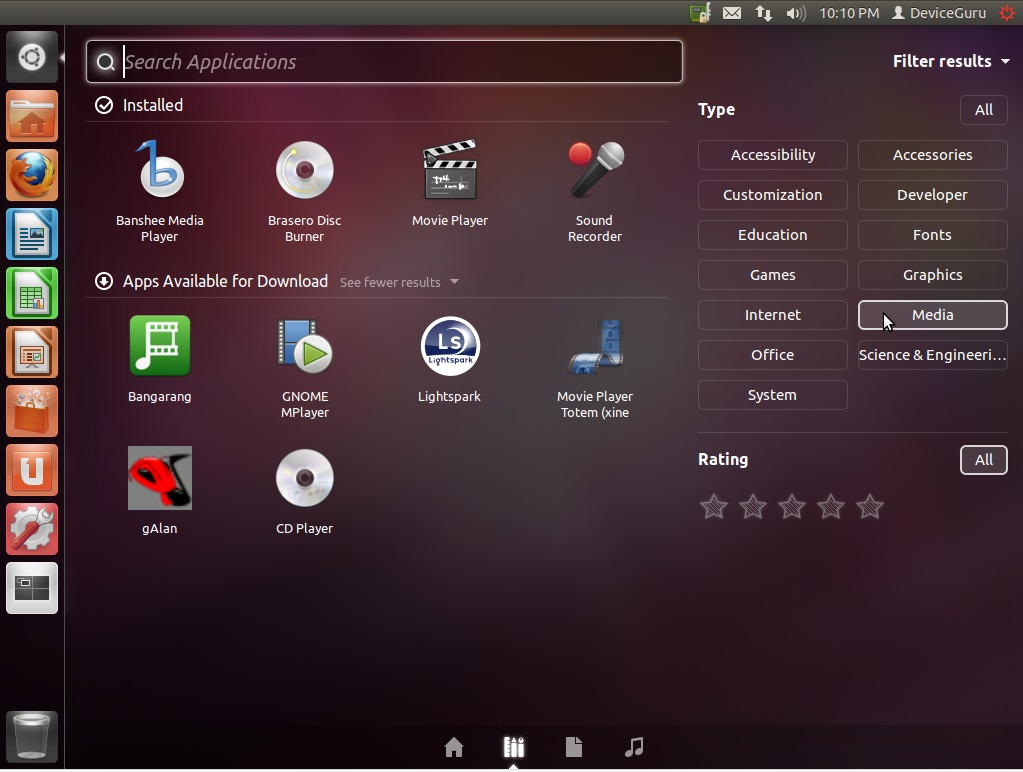Open Banshee Media Player app

(x=160, y=191)
